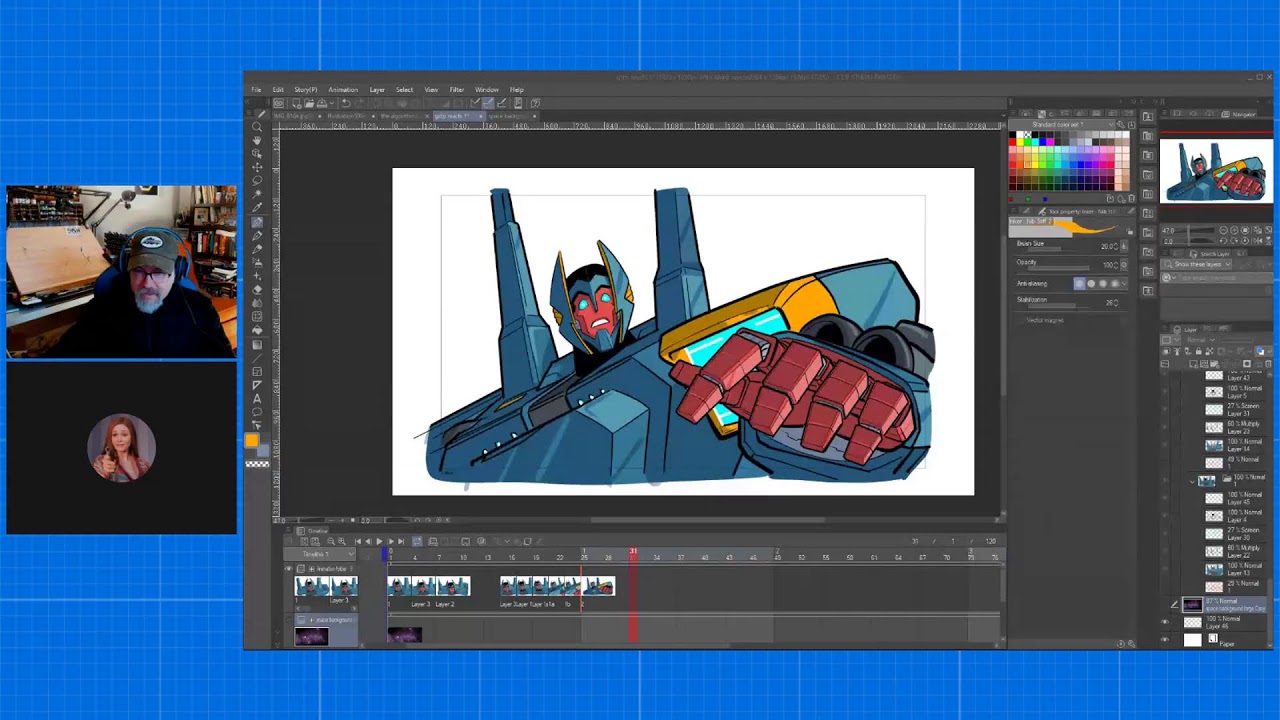Select the Lasso selection tool
This screenshot has height=720, width=1280.
257,181
